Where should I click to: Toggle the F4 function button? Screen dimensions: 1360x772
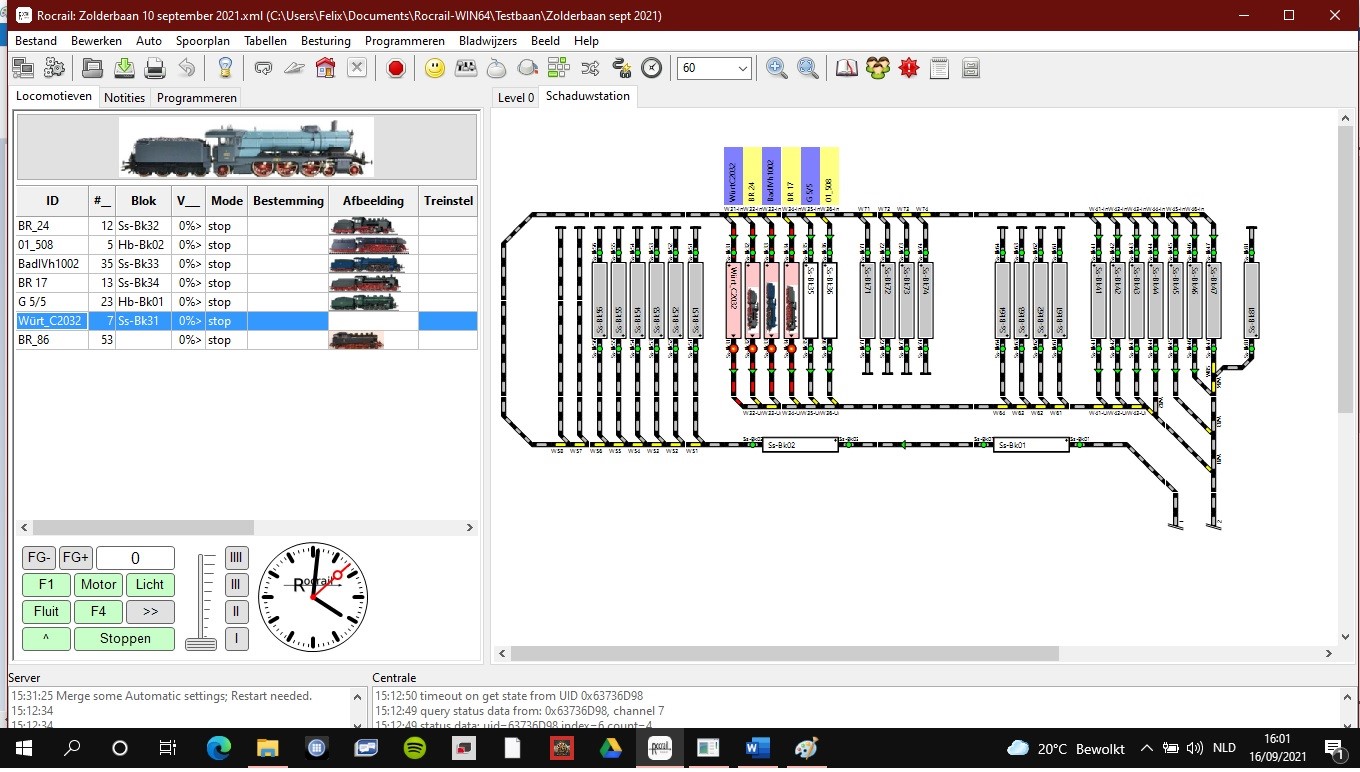(99, 612)
